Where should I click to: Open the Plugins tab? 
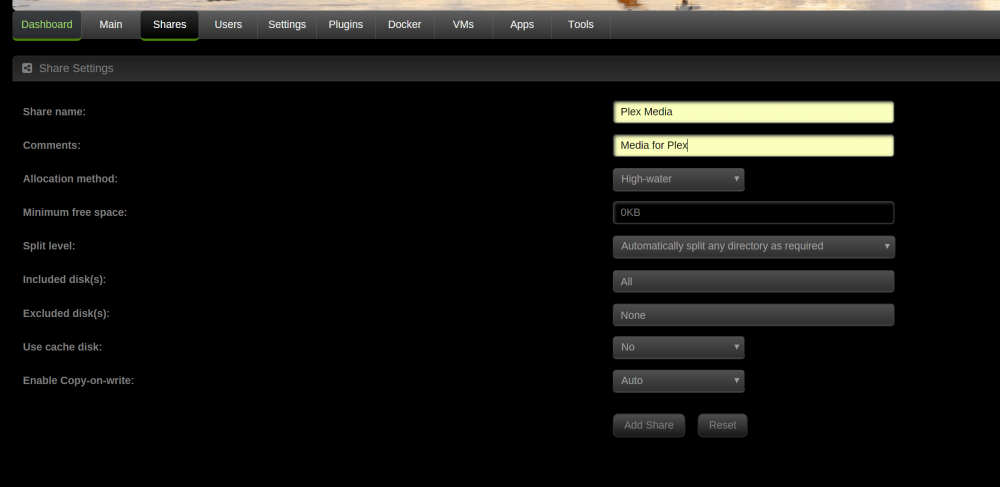(x=346, y=25)
